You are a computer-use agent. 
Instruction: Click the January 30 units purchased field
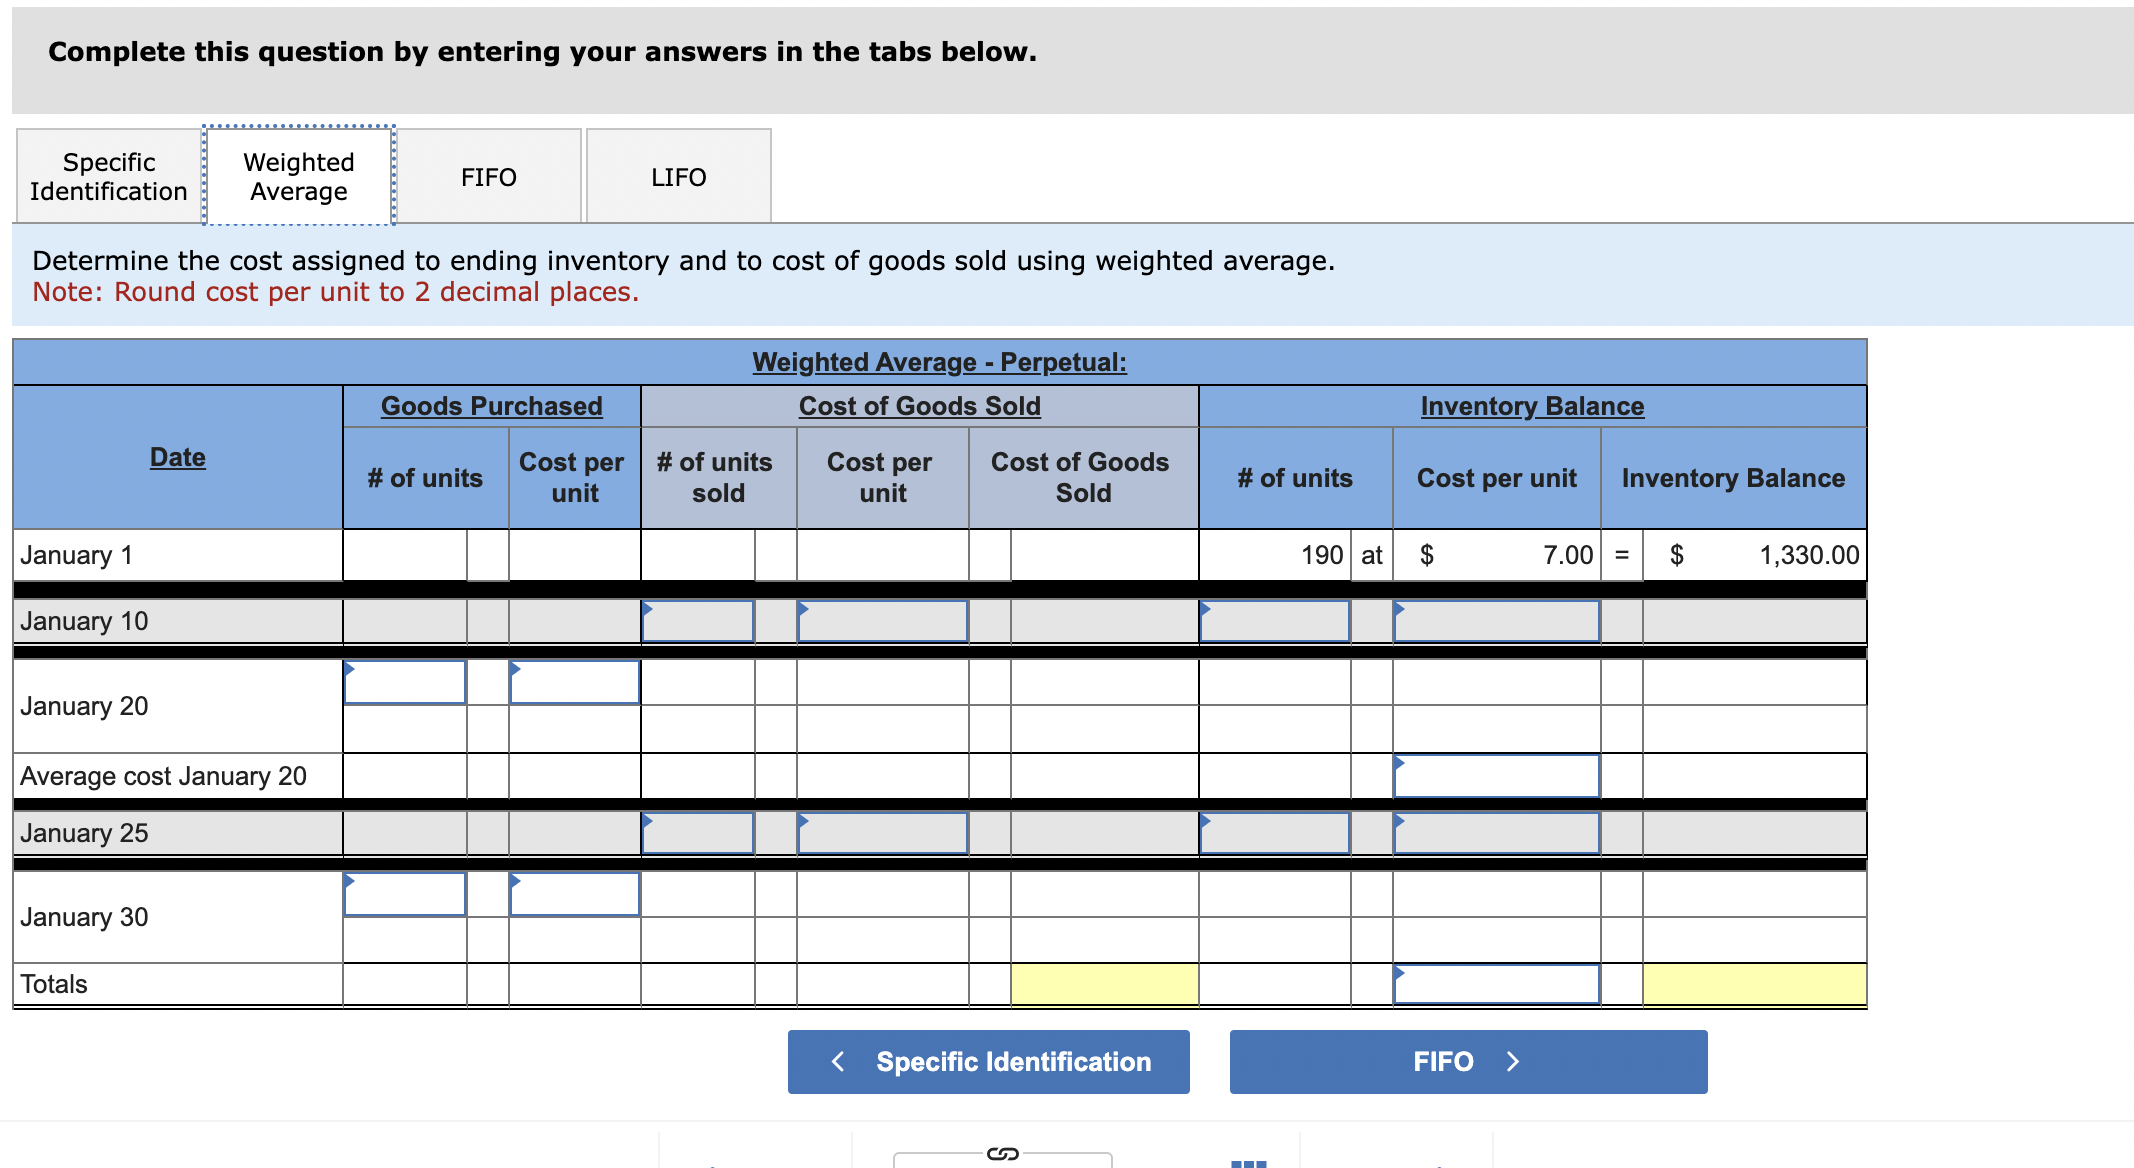405,893
